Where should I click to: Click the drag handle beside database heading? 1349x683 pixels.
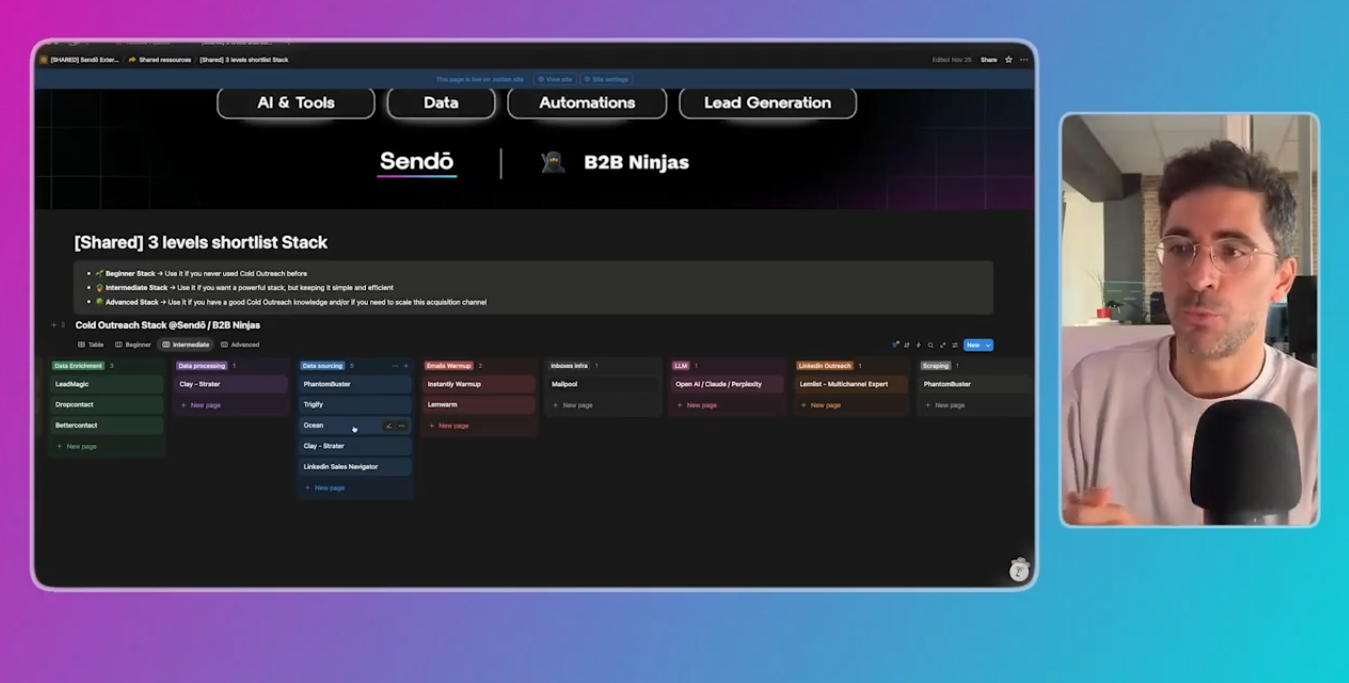click(63, 325)
